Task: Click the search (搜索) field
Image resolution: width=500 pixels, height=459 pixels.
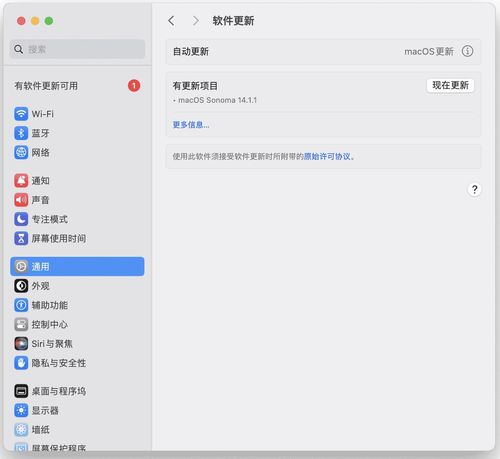Action: pyautogui.click(x=77, y=49)
